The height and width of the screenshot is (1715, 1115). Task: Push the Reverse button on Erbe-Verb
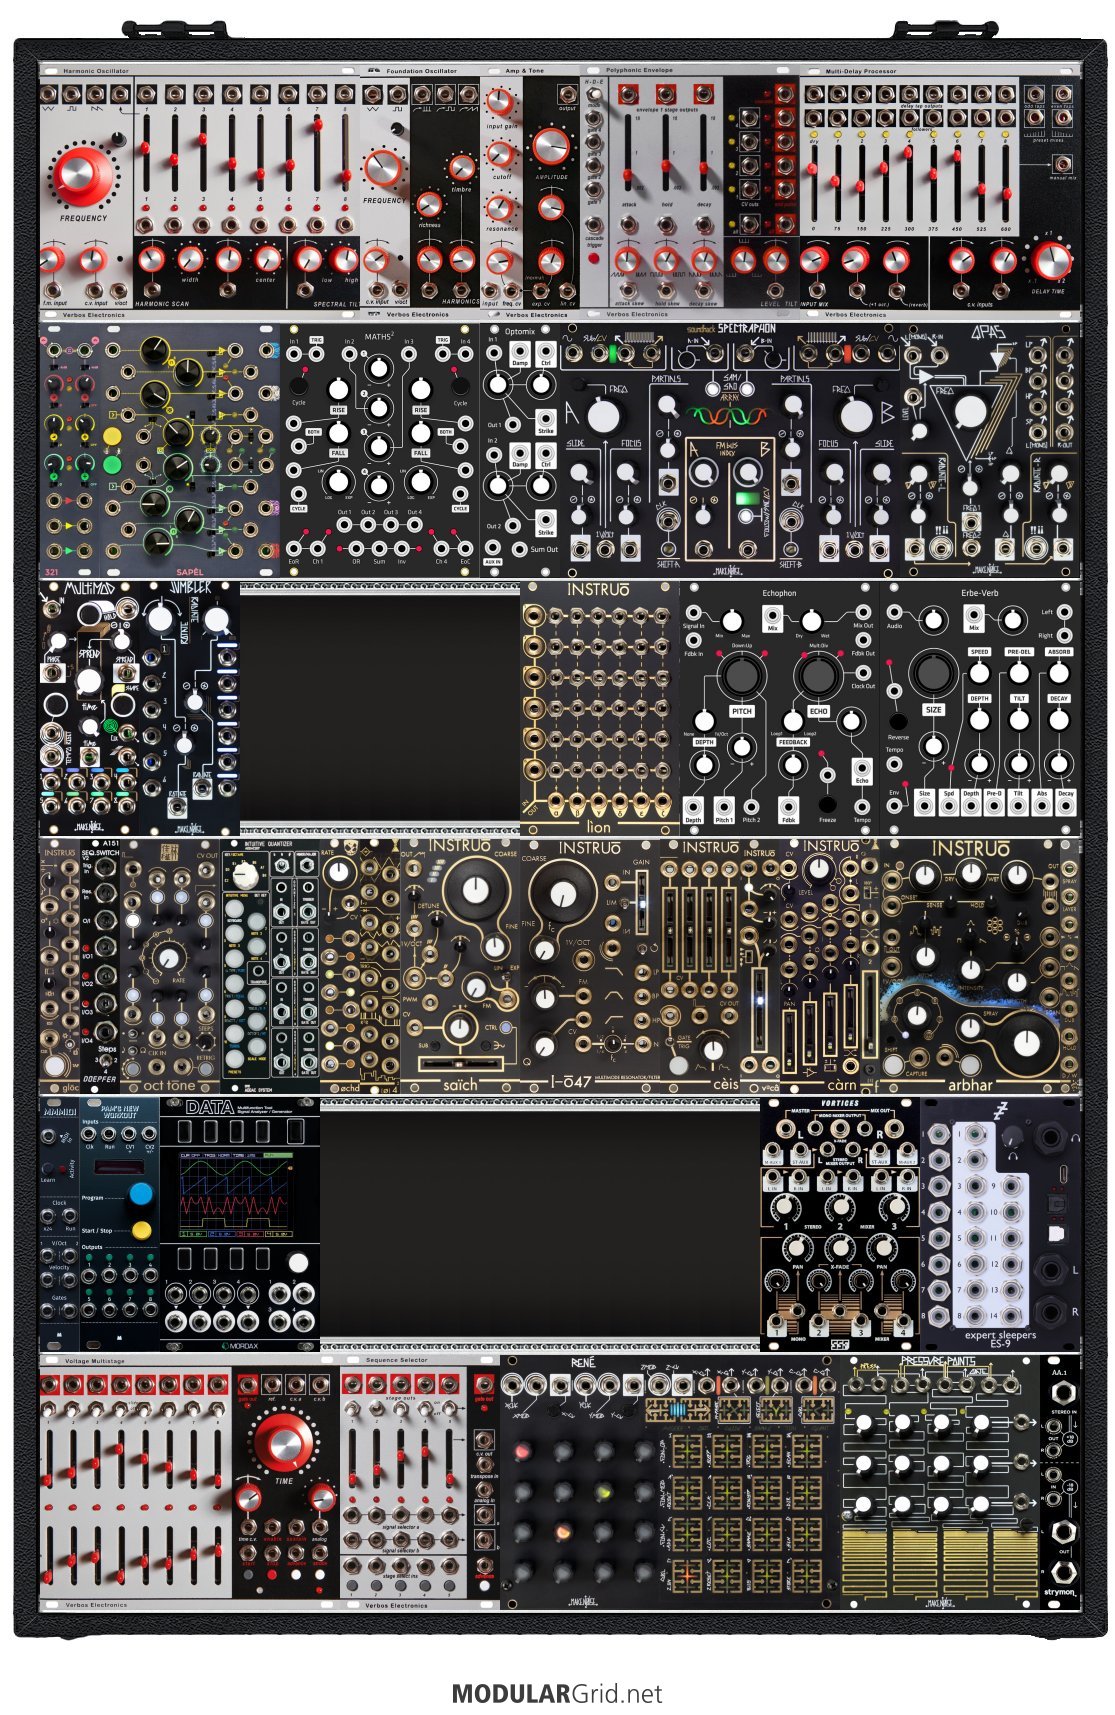click(x=898, y=721)
